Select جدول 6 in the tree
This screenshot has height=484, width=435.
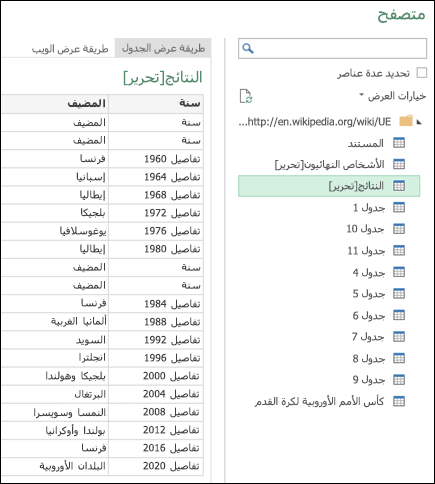tap(369, 315)
